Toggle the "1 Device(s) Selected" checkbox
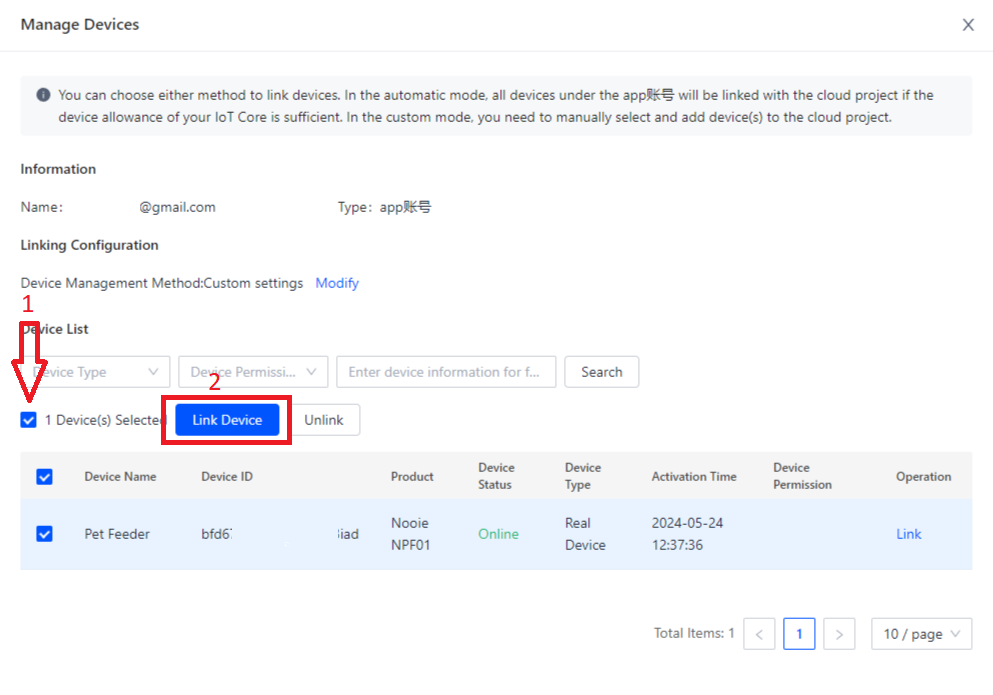The image size is (993, 695). click(28, 420)
